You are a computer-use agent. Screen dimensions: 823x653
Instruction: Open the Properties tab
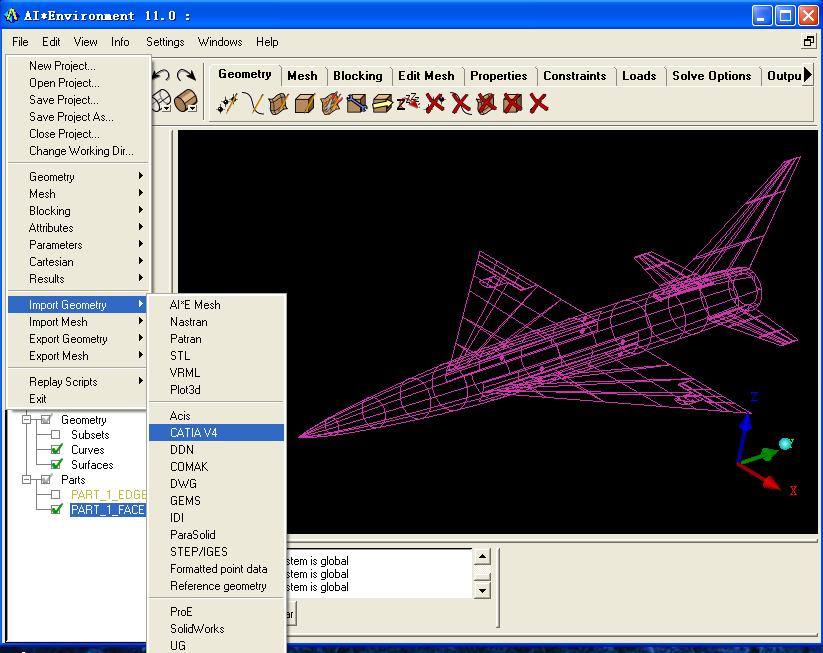[499, 76]
